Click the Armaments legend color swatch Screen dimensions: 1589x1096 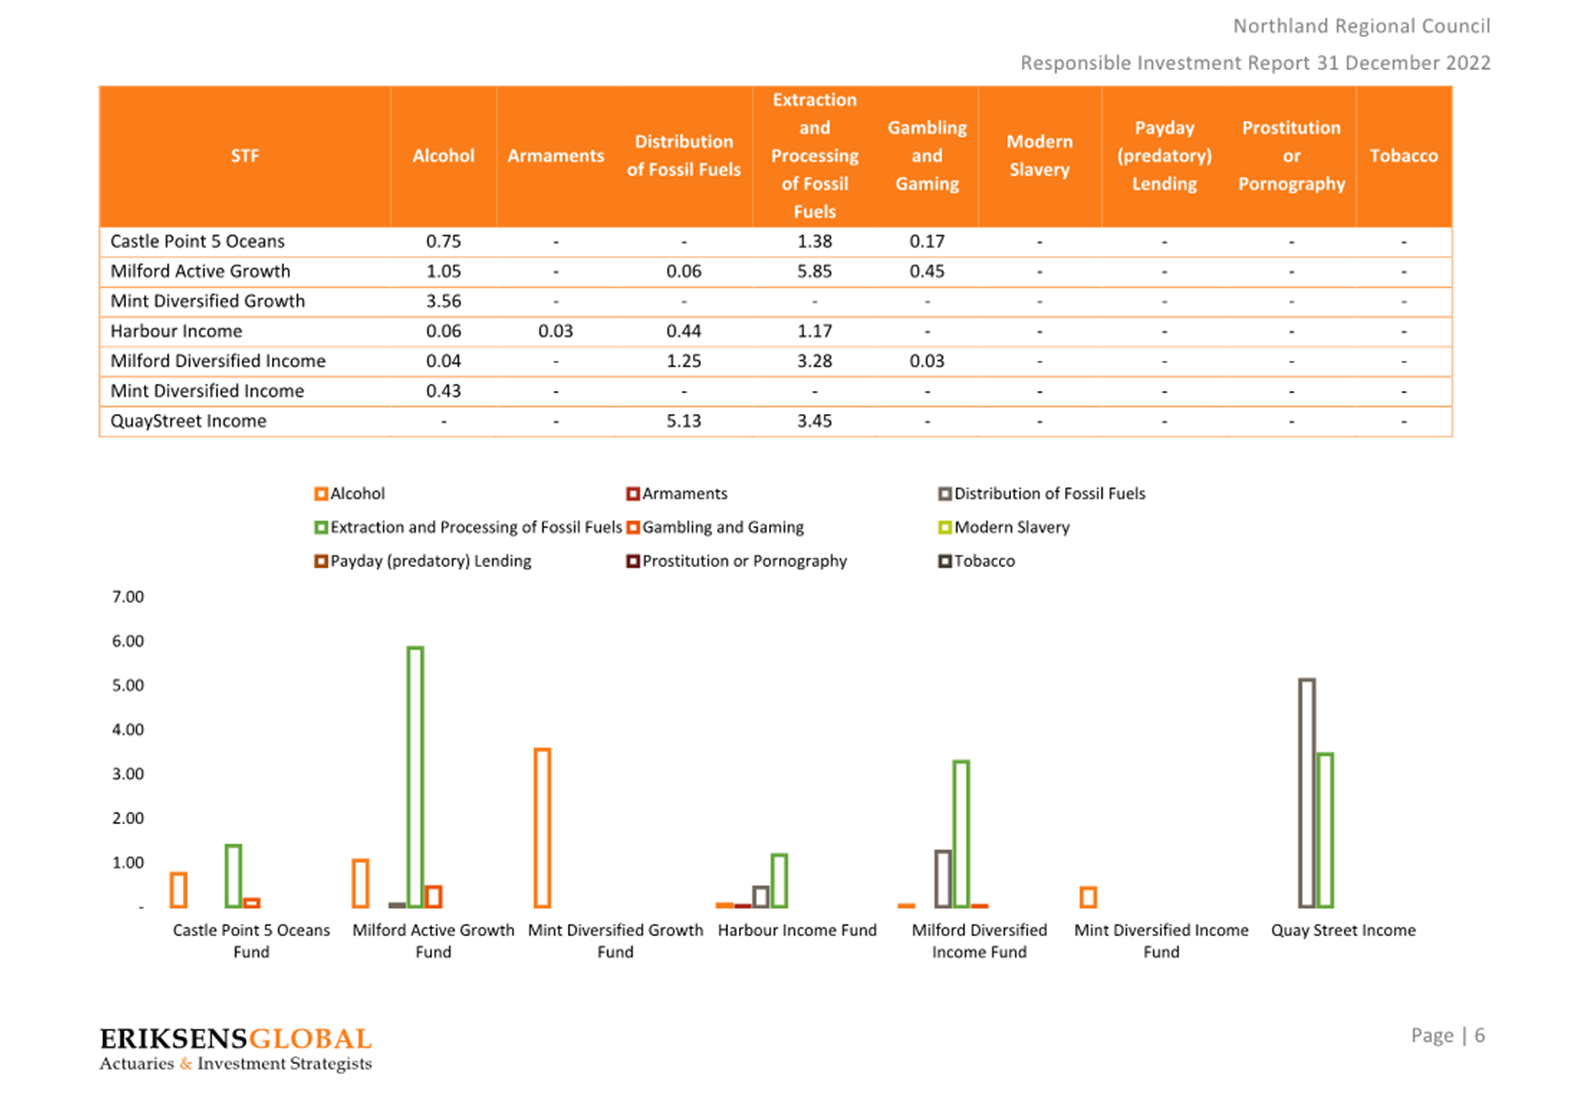pos(633,494)
